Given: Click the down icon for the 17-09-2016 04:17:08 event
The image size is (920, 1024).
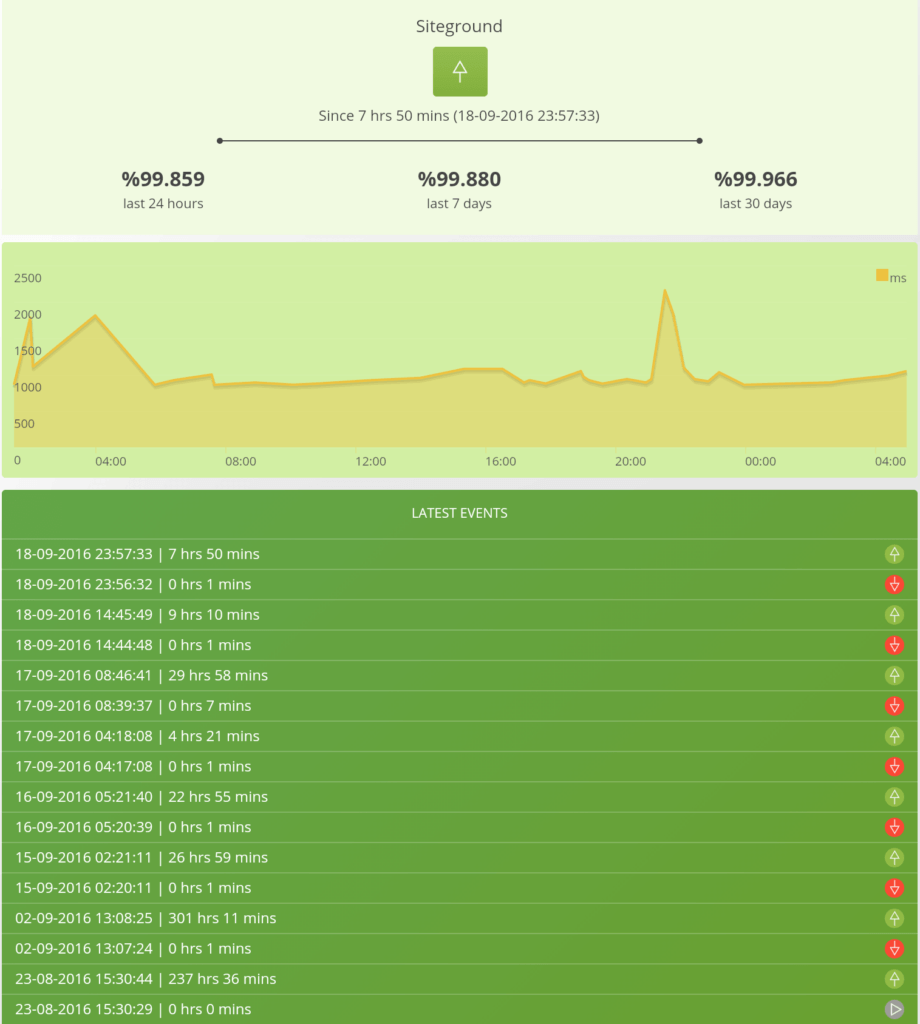Looking at the screenshot, I should [x=895, y=767].
